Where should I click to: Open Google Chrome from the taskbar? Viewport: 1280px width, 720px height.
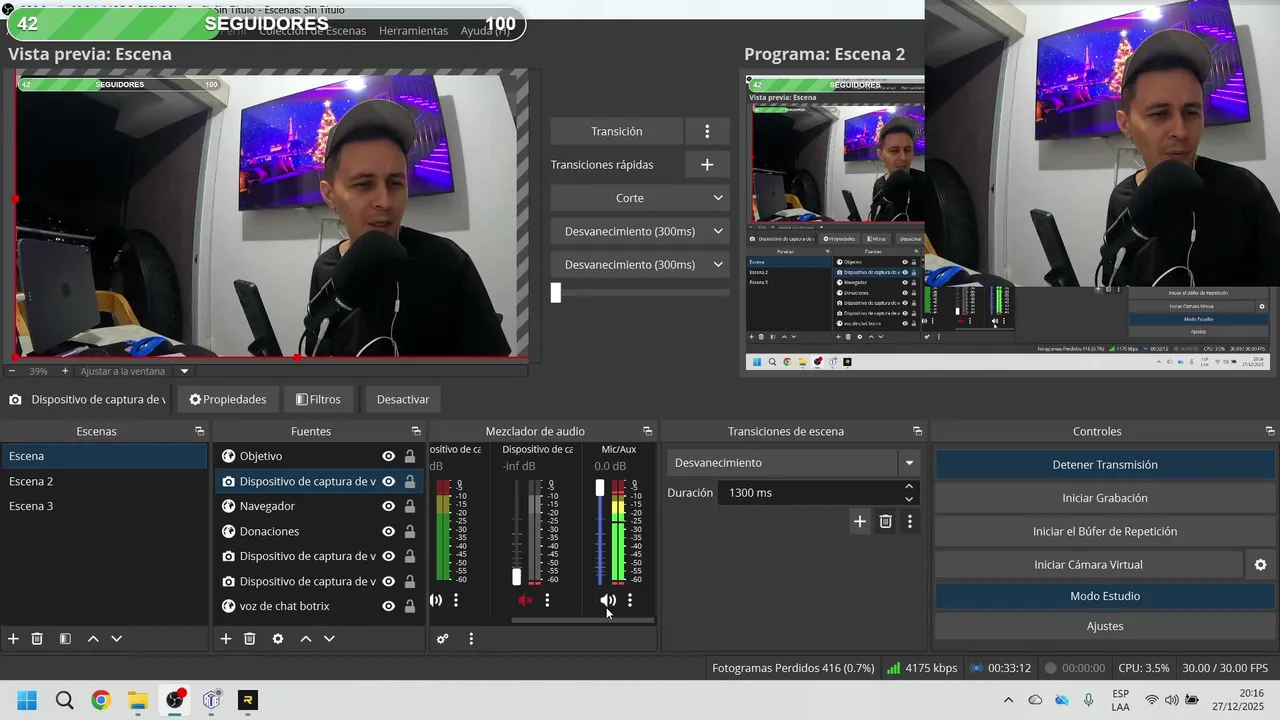pos(101,700)
